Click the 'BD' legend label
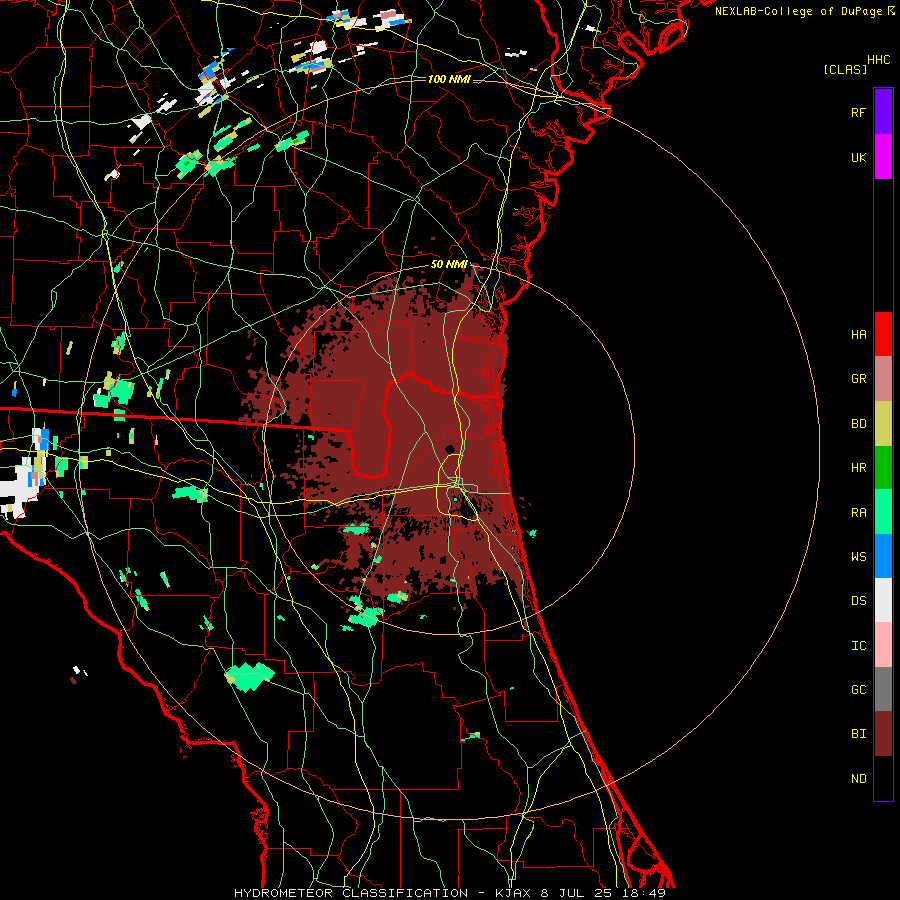Viewport: 900px width, 900px height. point(858,424)
